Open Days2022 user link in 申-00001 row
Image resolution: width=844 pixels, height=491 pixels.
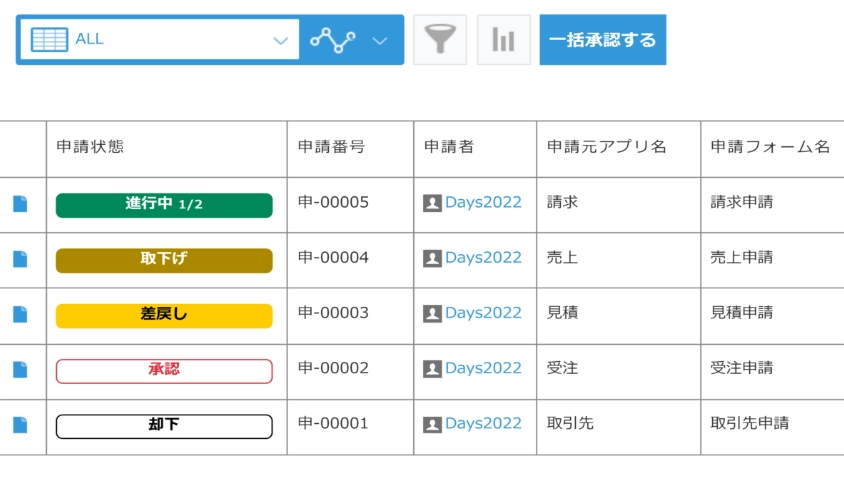click(x=483, y=423)
